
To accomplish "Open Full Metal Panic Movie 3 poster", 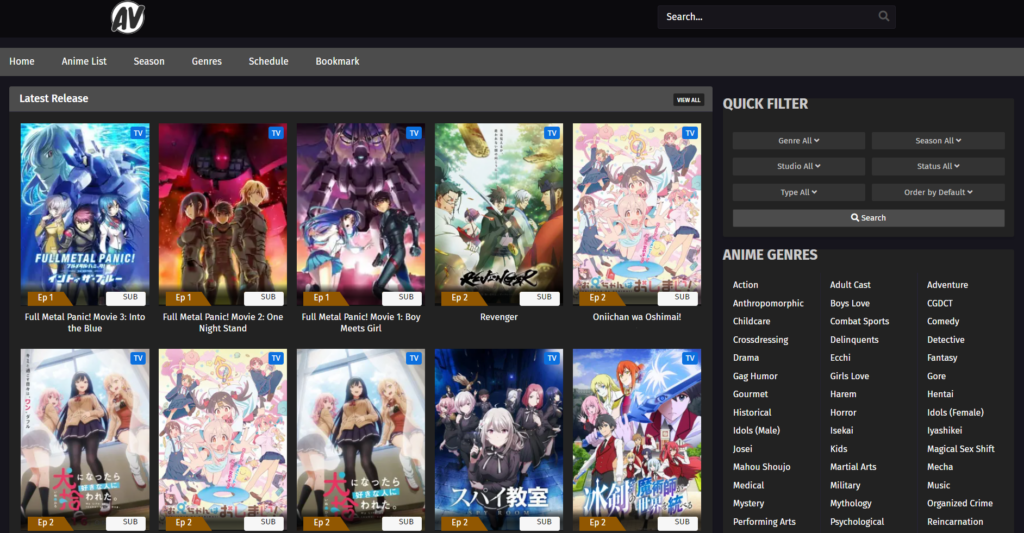I will tap(85, 214).
